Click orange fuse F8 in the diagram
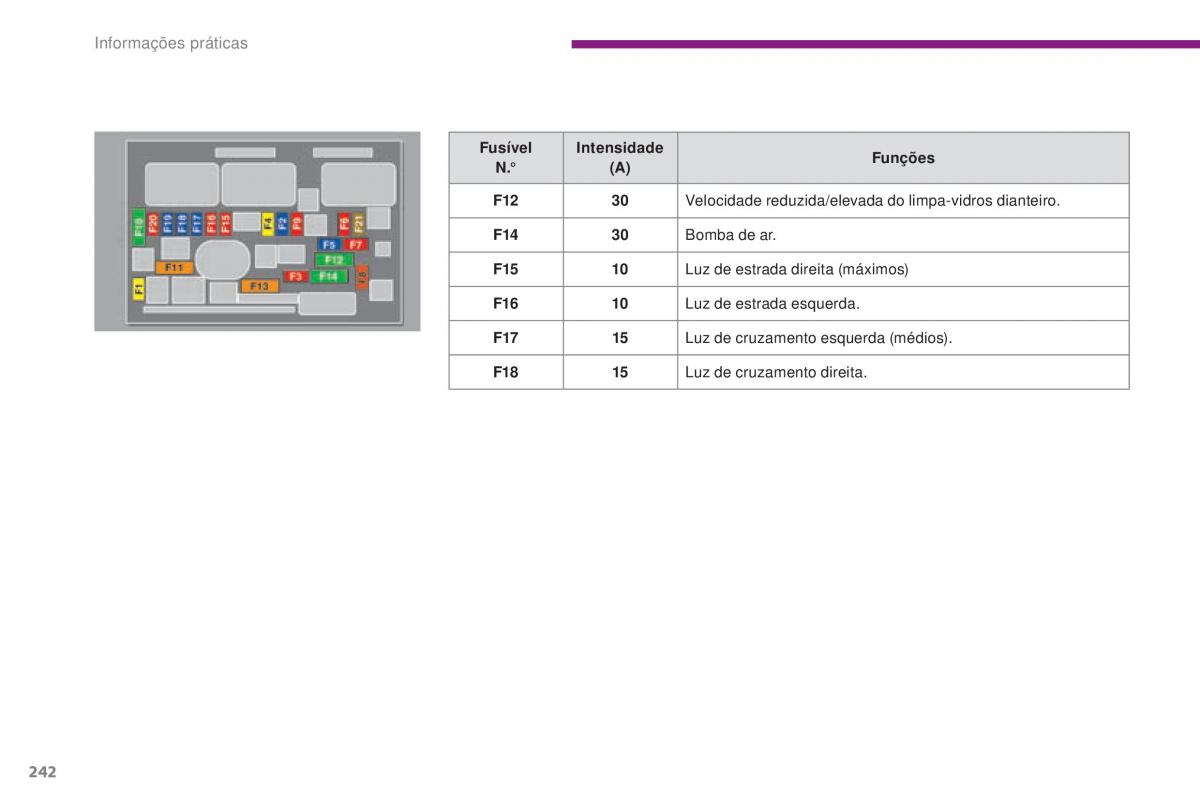 coord(362,277)
